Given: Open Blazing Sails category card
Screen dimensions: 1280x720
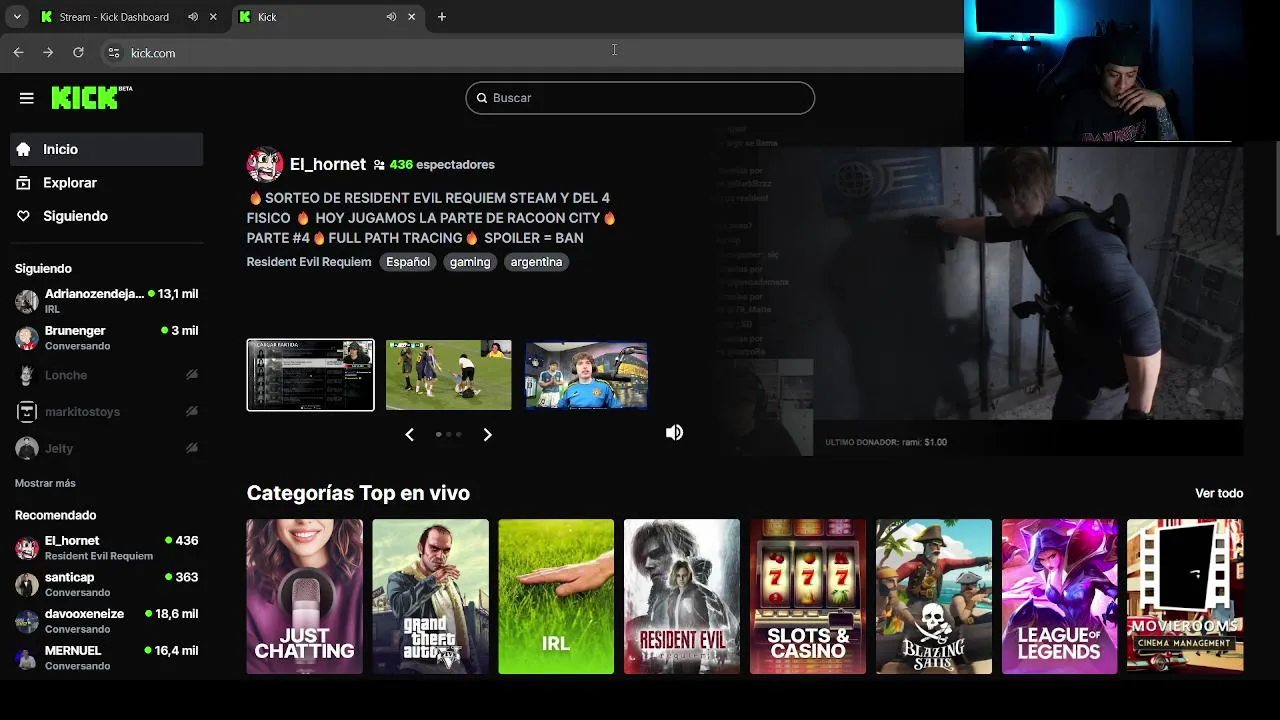Looking at the screenshot, I should tap(934, 596).
